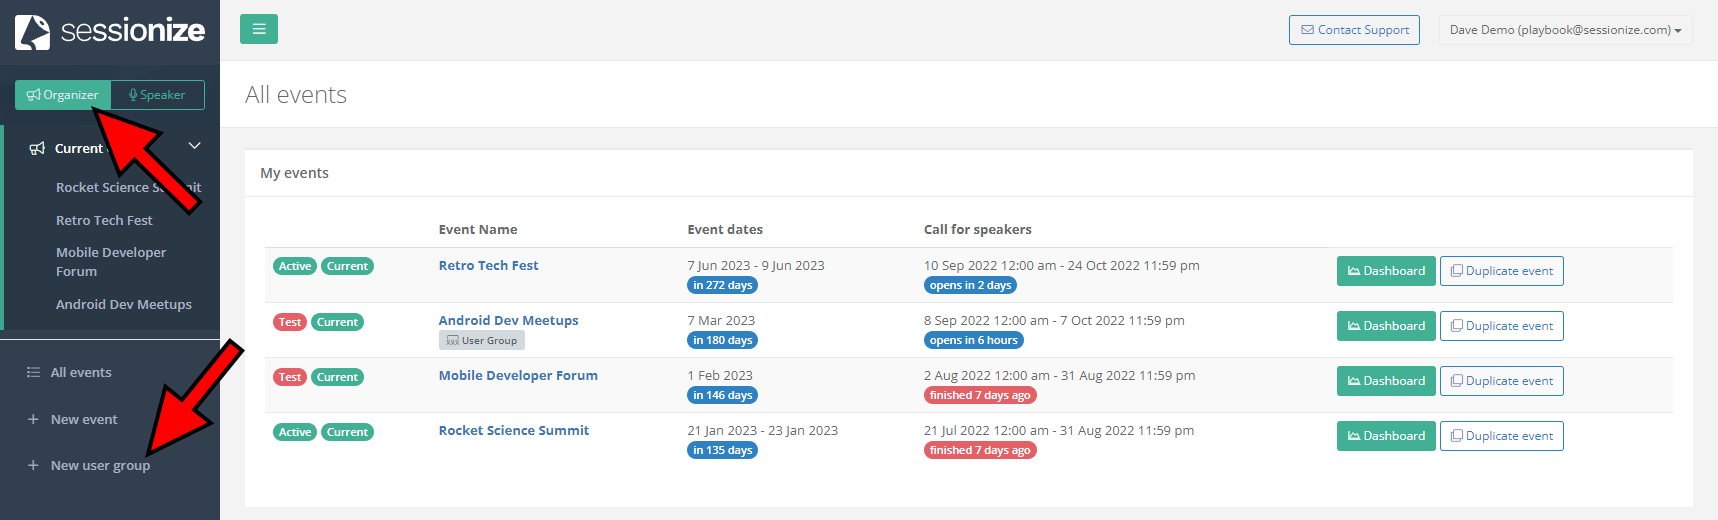Image resolution: width=1718 pixels, height=520 pixels.
Task: Open Dashboard for Retro Tech Fest
Action: 1386,271
